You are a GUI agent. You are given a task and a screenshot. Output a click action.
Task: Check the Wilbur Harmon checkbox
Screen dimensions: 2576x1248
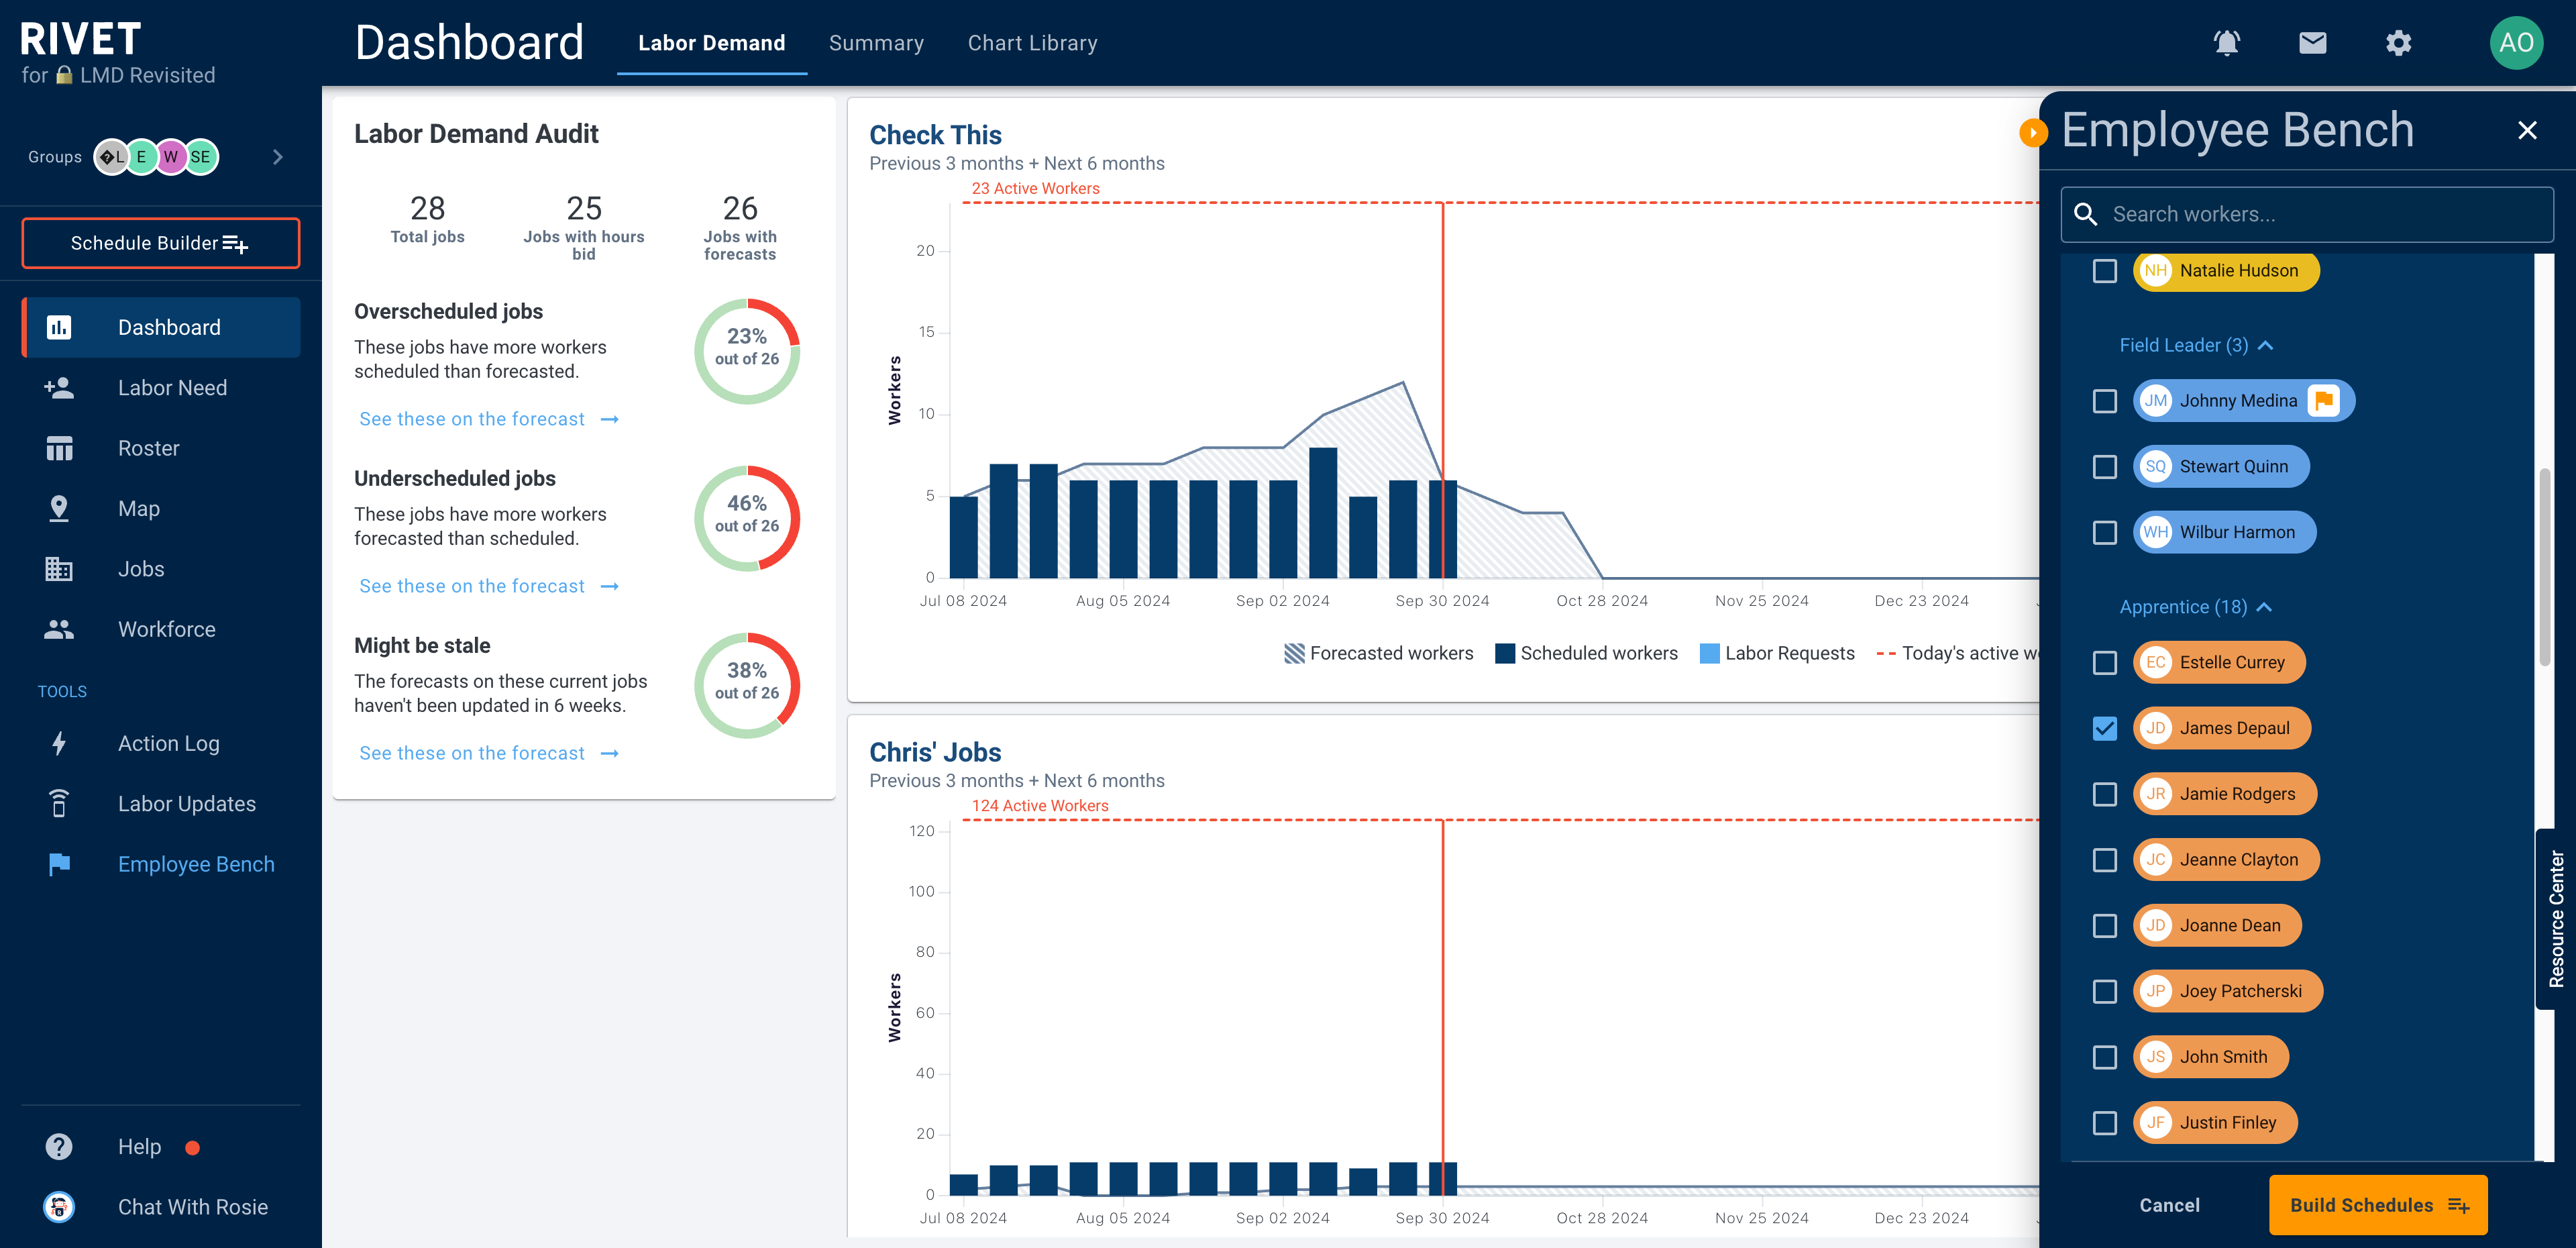point(2105,533)
